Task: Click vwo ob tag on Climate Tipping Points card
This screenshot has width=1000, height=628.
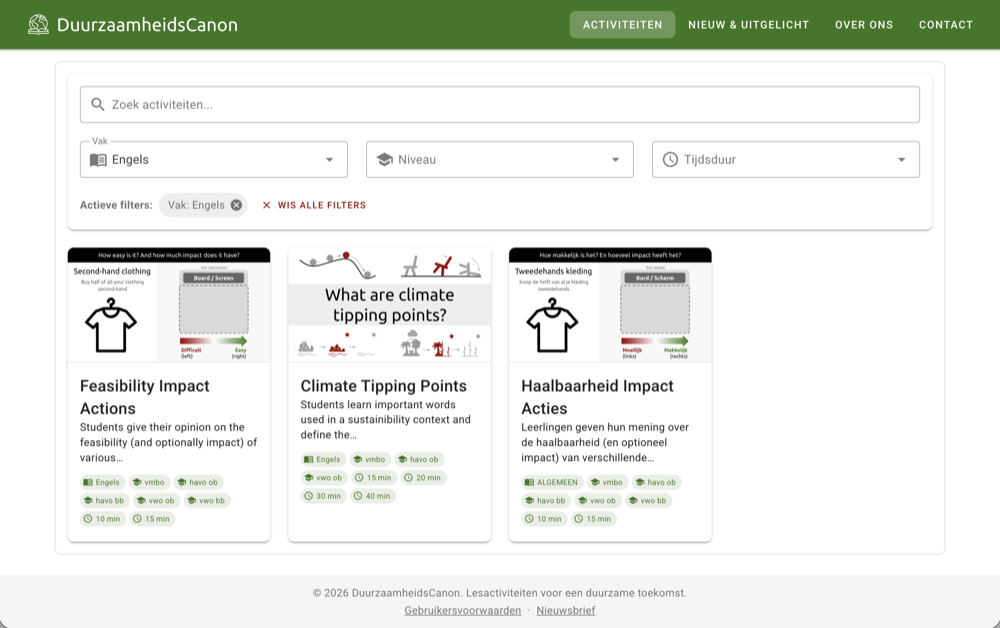Action: click(x=323, y=478)
